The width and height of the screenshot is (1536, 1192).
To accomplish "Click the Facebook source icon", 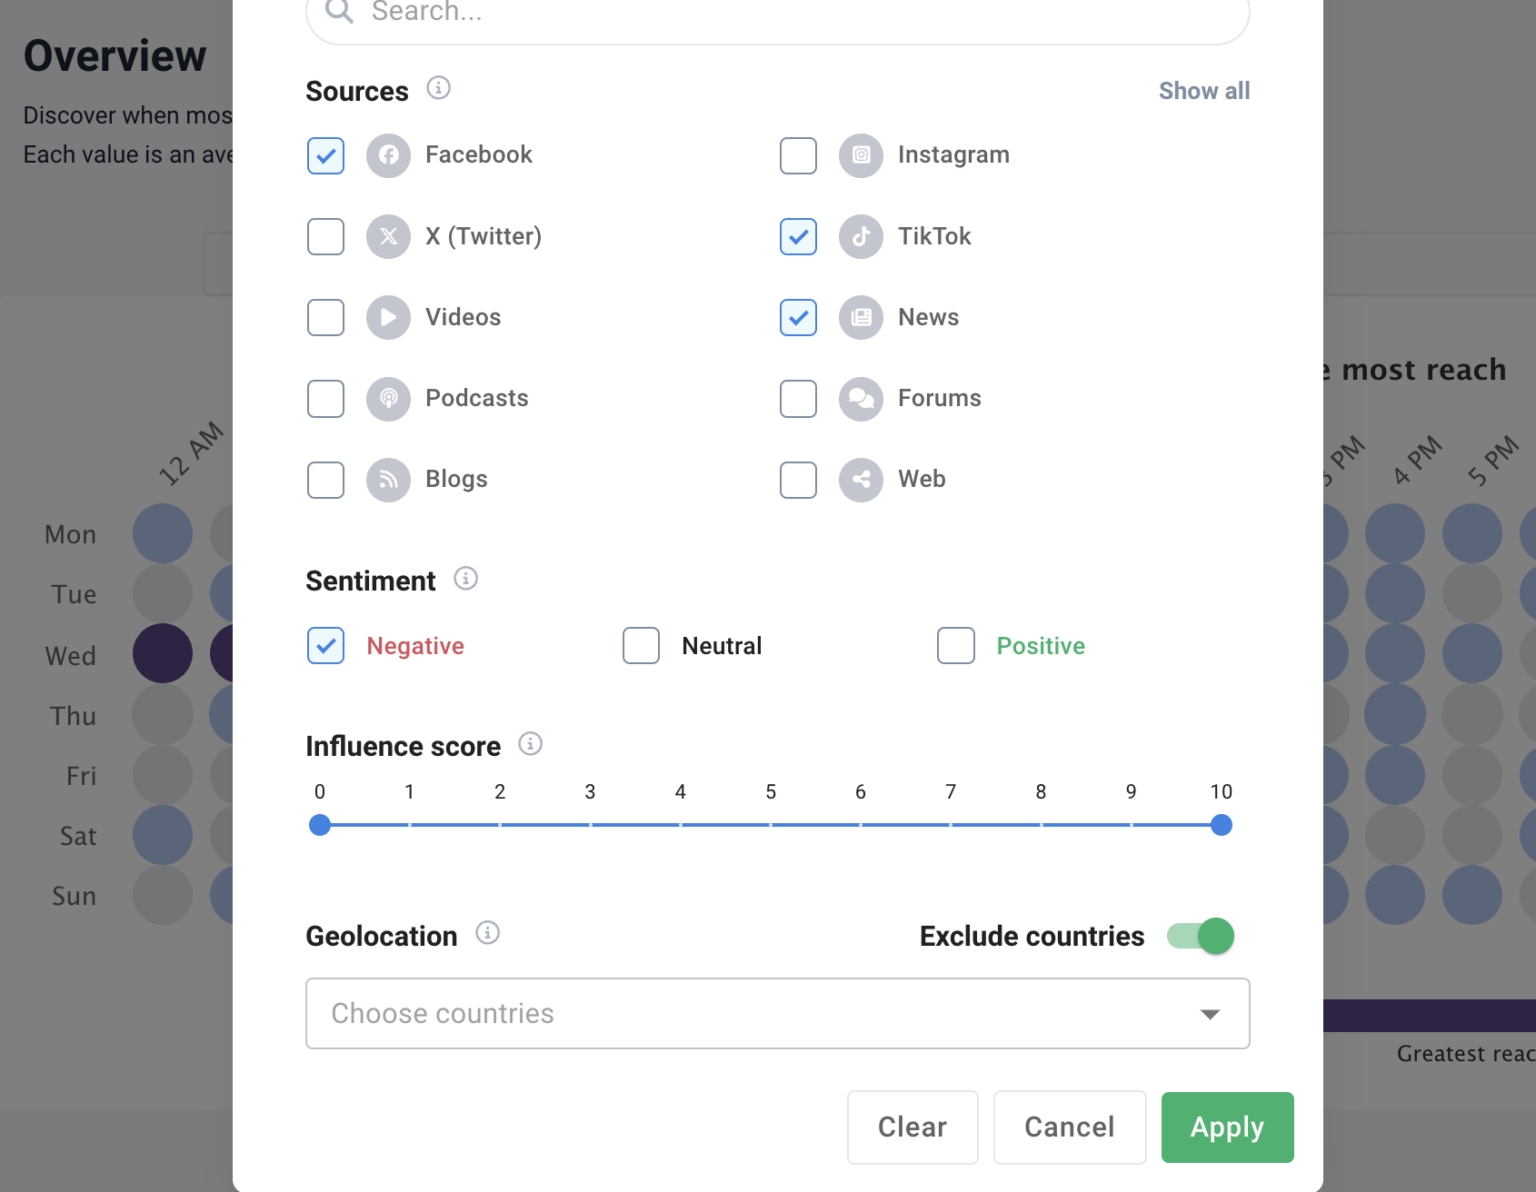I will coord(388,155).
